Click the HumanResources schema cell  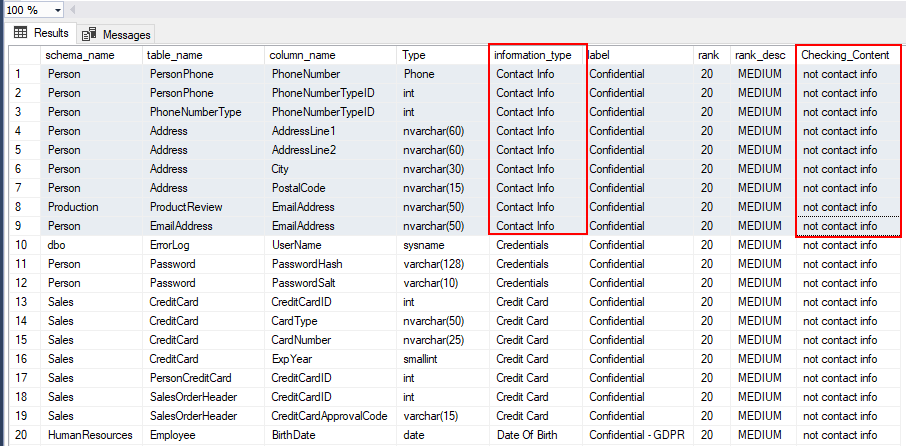pos(91,435)
